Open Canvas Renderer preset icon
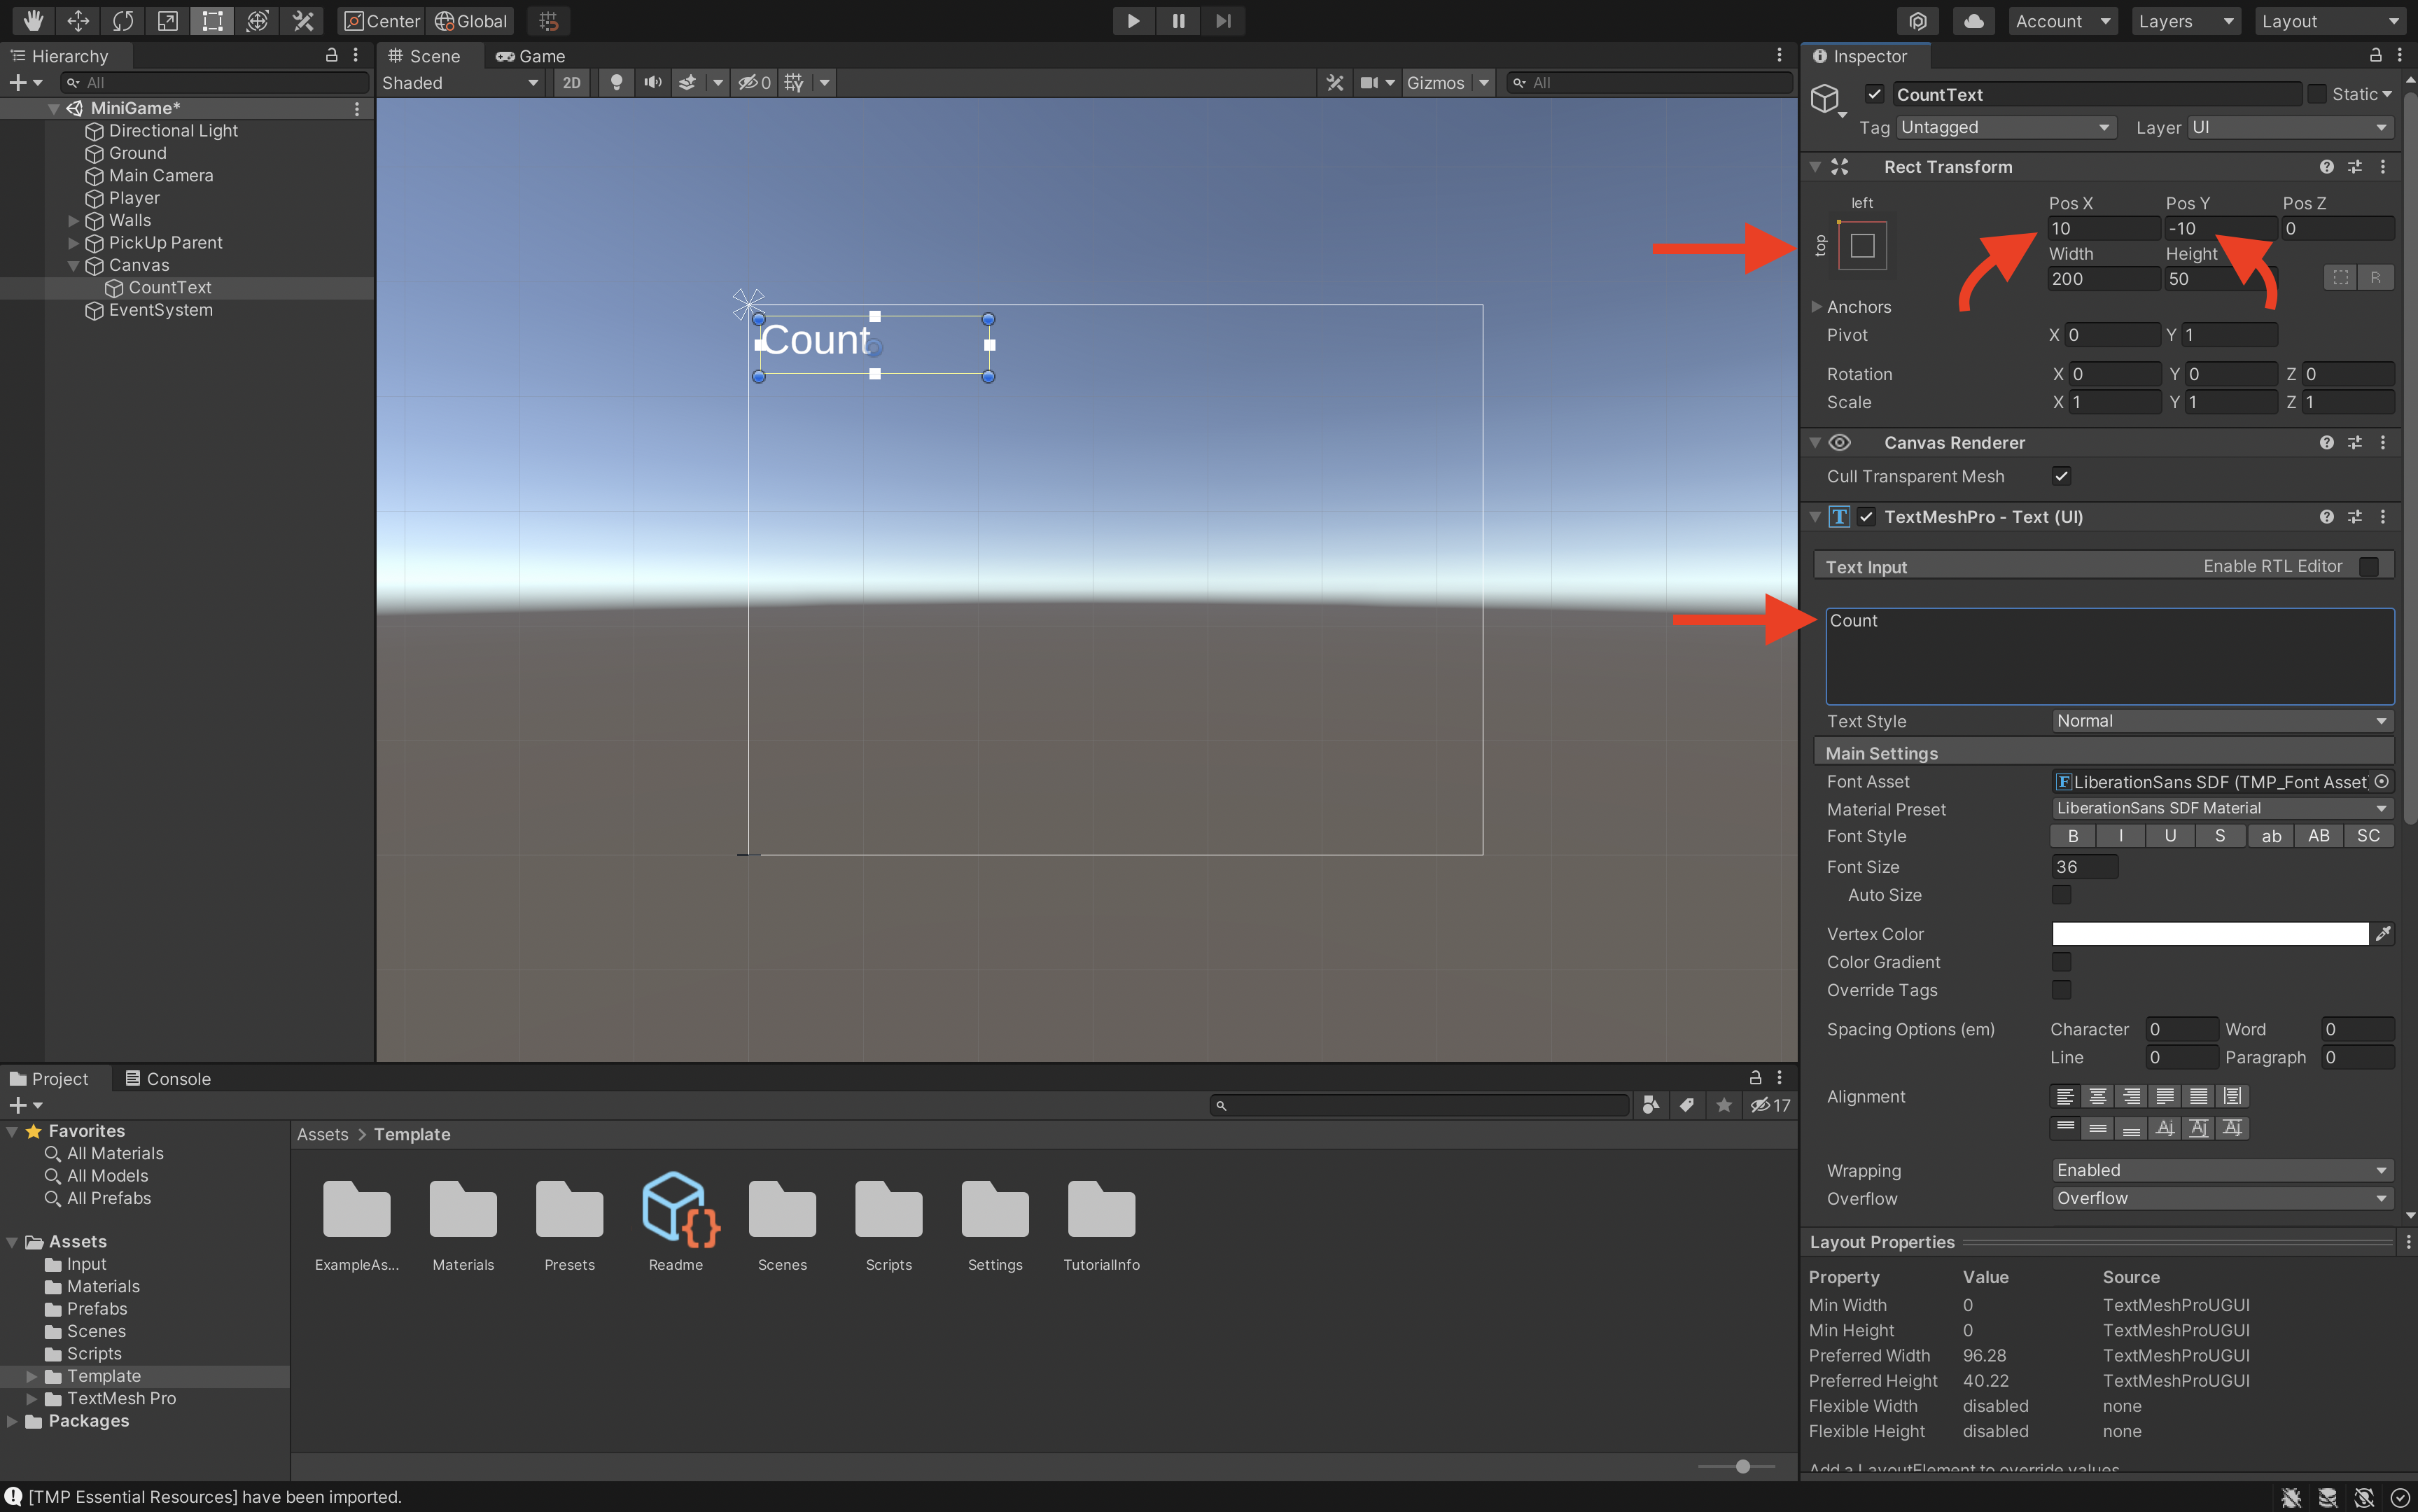Screen dimensions: 2418x1512 [x=2355, y=442]
